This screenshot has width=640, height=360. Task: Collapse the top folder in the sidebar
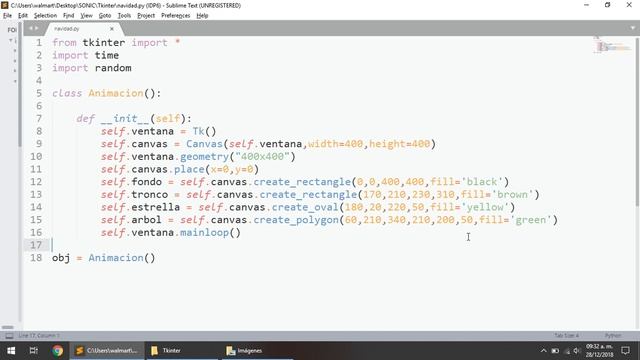[11, 40]
